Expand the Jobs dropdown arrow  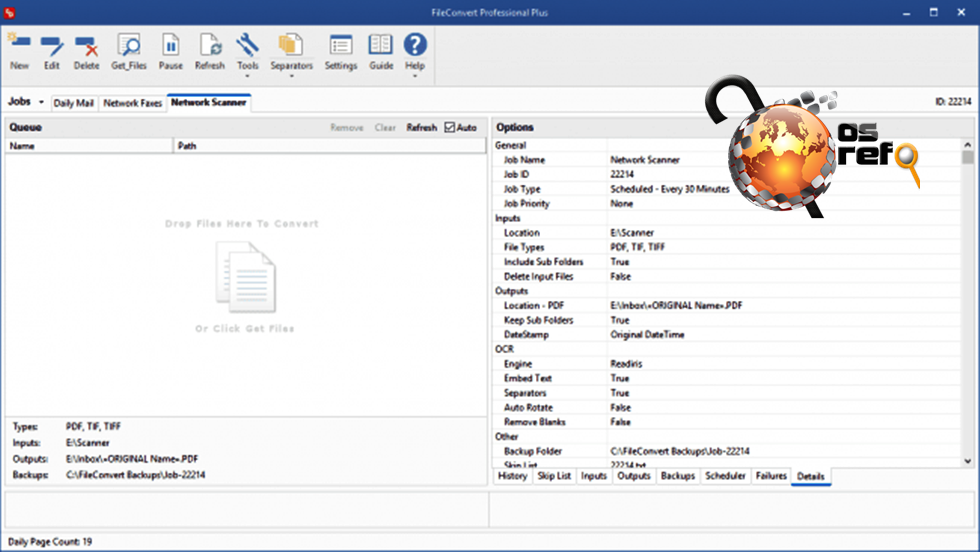[x=41, y=102]
